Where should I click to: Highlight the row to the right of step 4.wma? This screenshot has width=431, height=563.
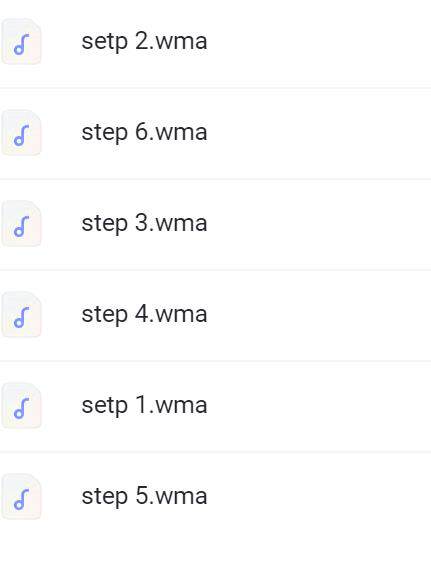click(x=320, y=315)
